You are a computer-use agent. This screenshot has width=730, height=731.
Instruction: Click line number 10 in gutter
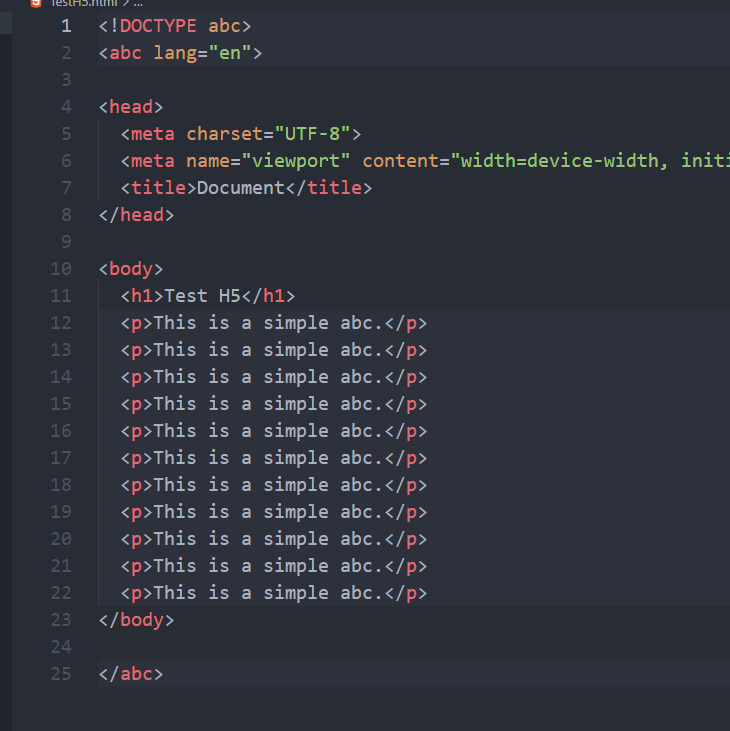(61, 269)
